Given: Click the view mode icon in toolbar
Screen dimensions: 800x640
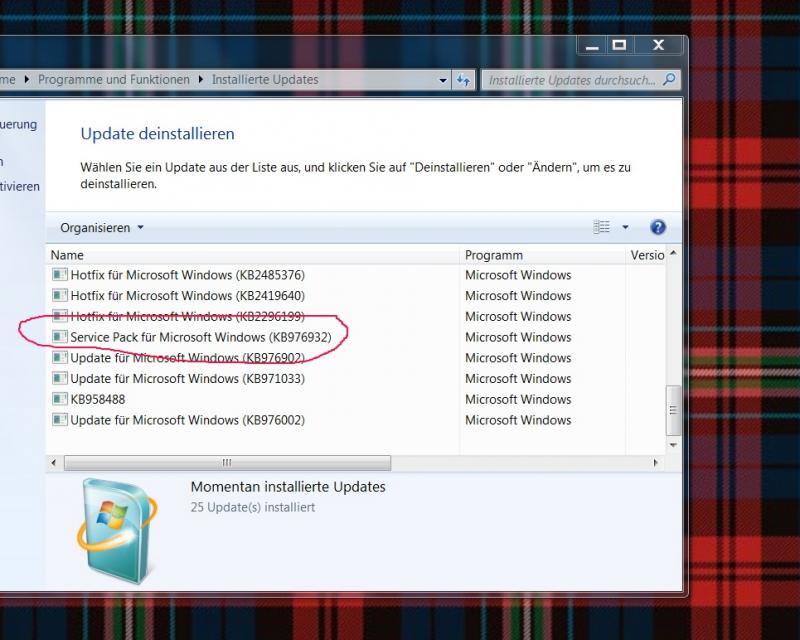Looking at the screenshot, I should pos(602,227).
